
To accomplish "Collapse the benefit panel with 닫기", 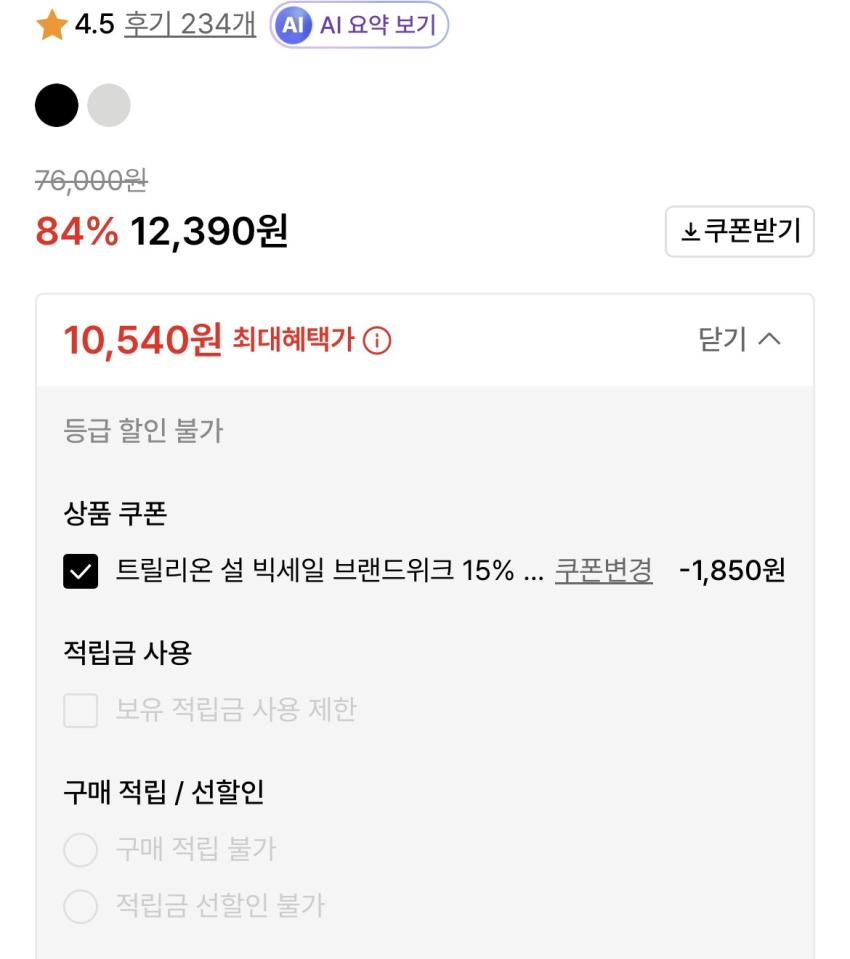I will click(x=739, y=340).
